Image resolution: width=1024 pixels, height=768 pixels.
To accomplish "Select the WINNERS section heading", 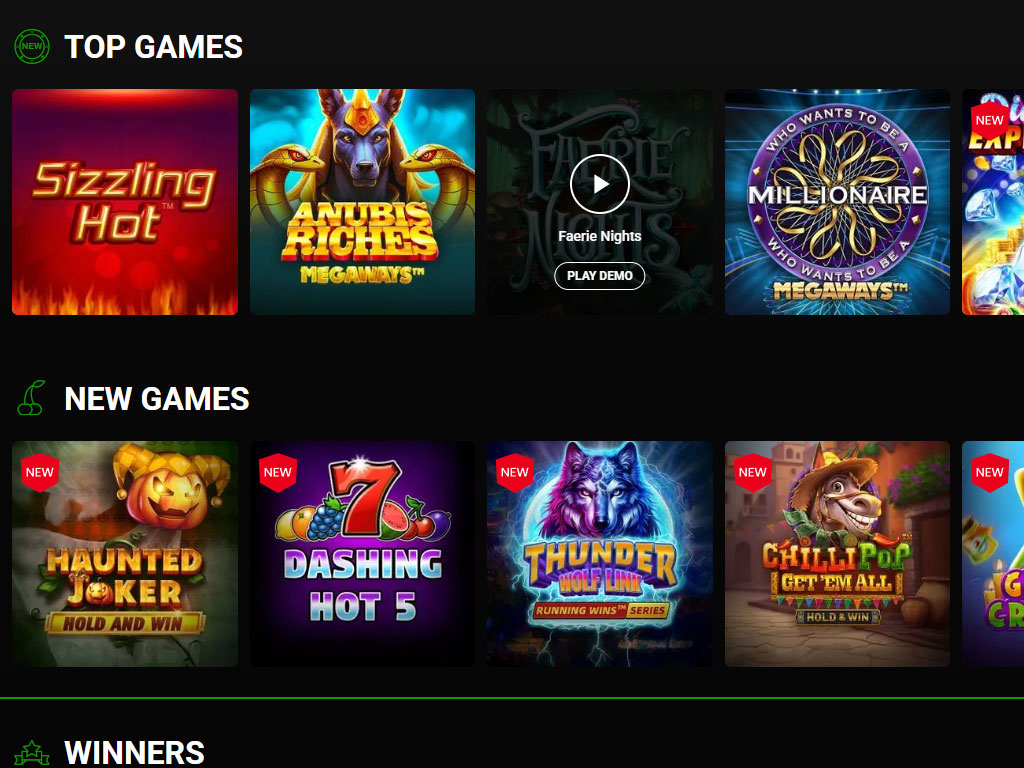I will 135,752.
